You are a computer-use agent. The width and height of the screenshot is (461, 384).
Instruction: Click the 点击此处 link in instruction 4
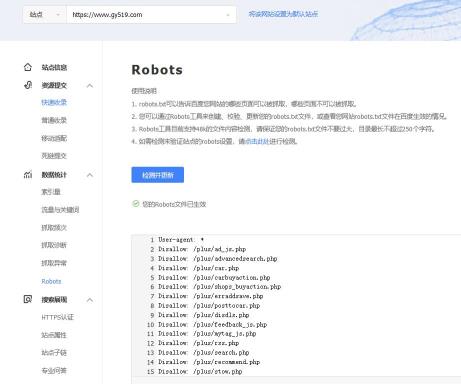tap(257, 141)
